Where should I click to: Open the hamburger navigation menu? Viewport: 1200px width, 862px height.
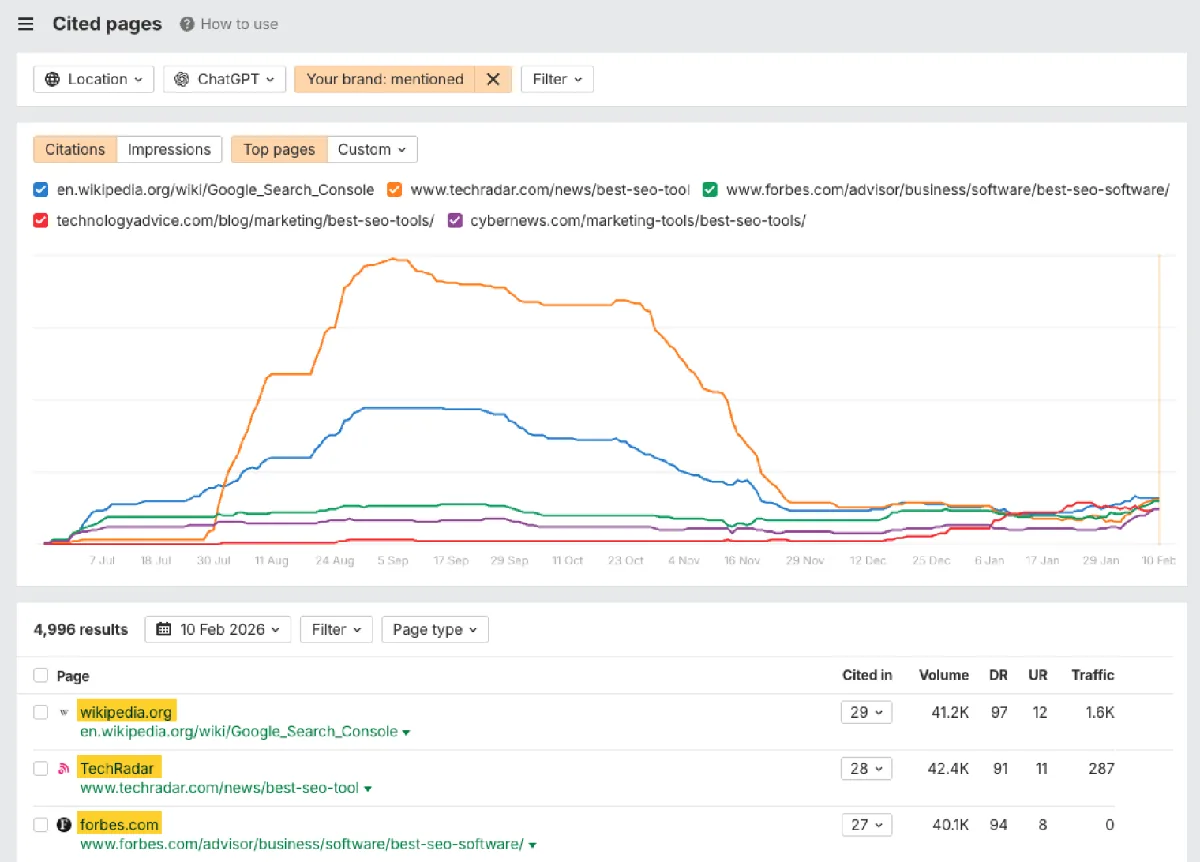point(26,24)
